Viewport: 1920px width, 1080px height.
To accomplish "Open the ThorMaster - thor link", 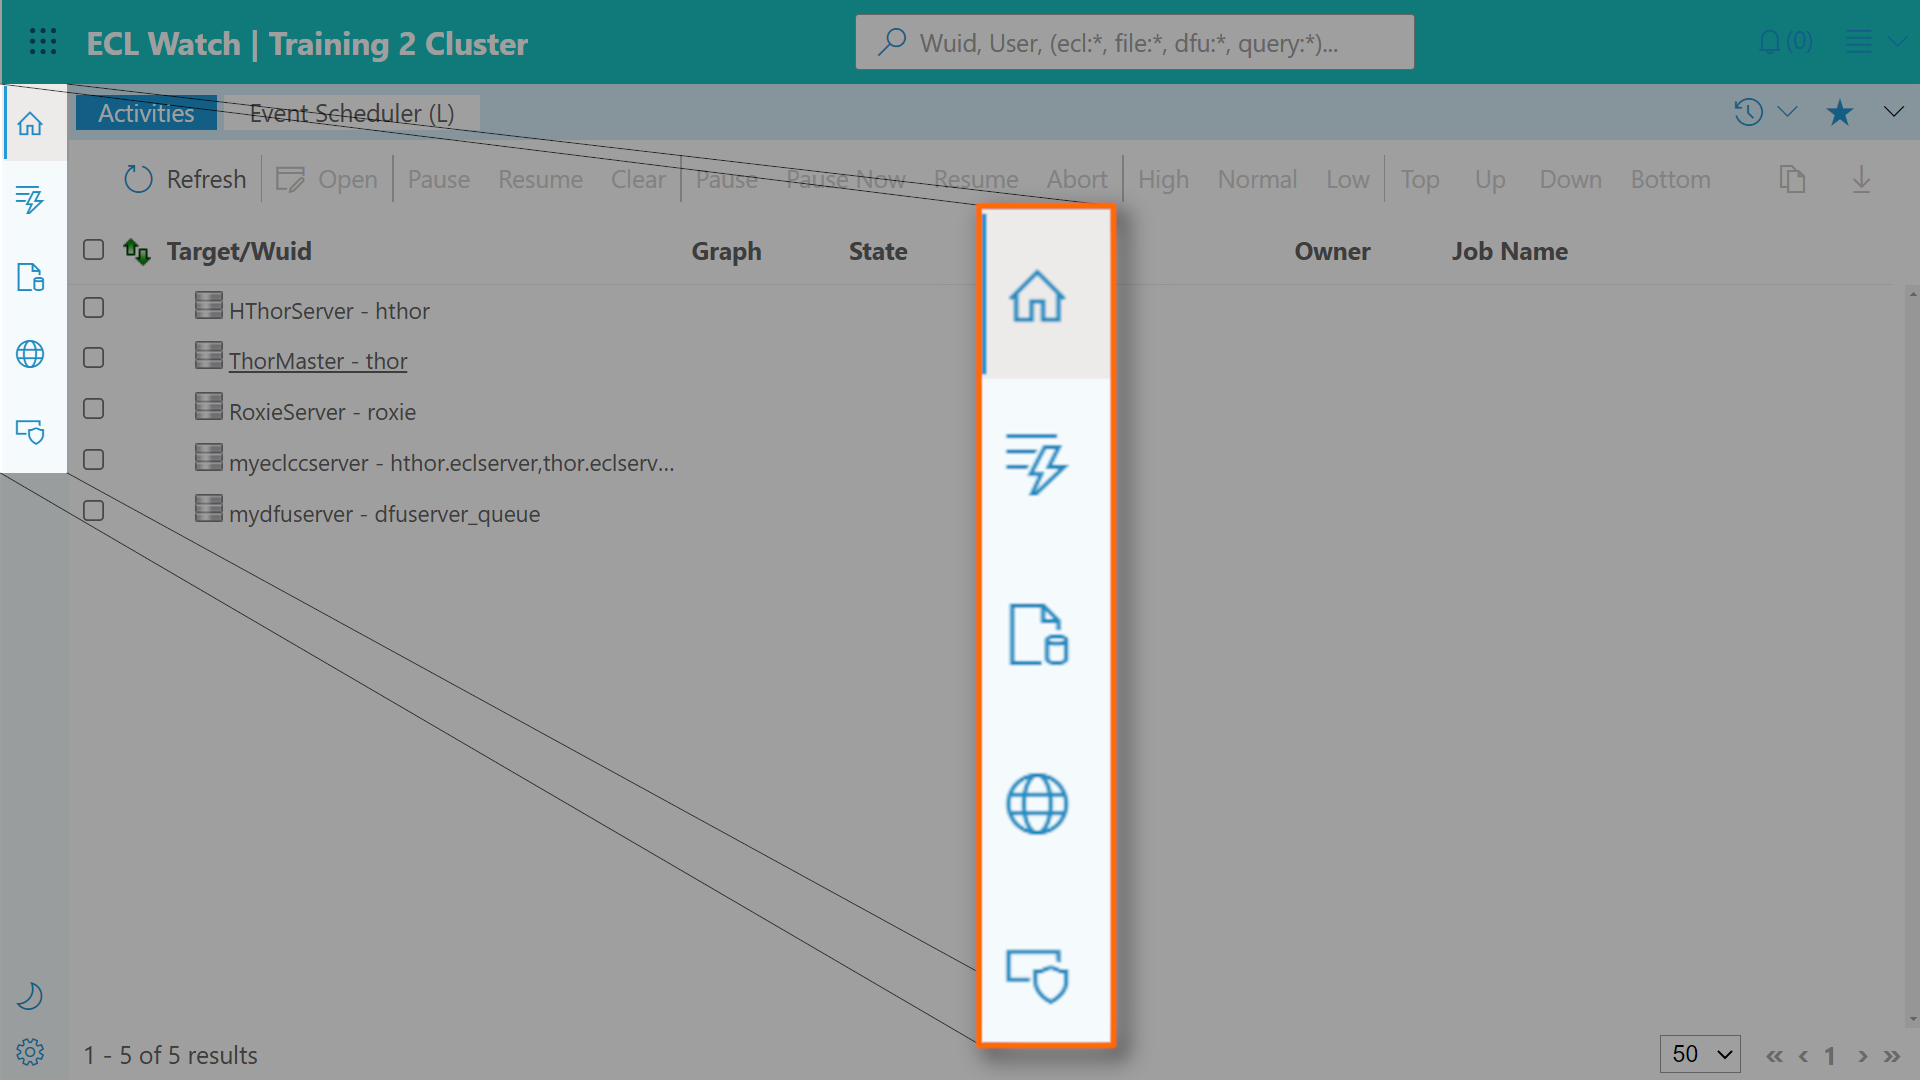I will [318, 361].
